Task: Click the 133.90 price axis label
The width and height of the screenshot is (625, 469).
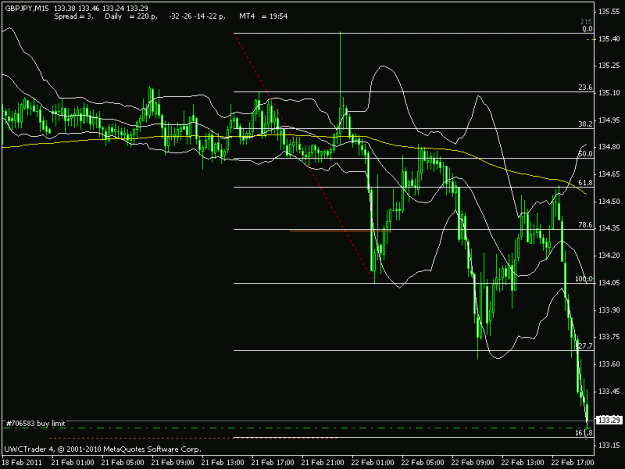Action: click(x=609, y=310)
